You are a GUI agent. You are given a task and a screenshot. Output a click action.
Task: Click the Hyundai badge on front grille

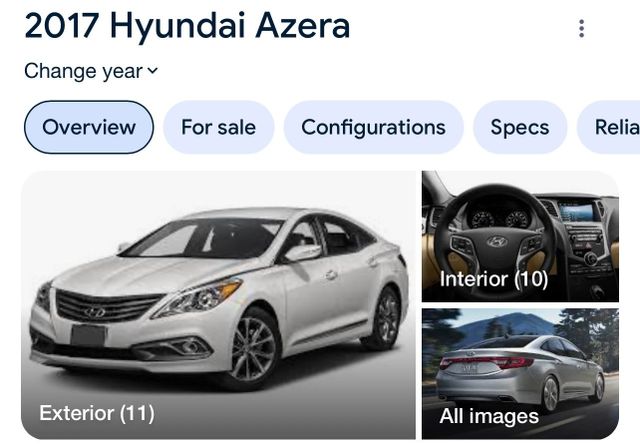(x=95, y=313)
